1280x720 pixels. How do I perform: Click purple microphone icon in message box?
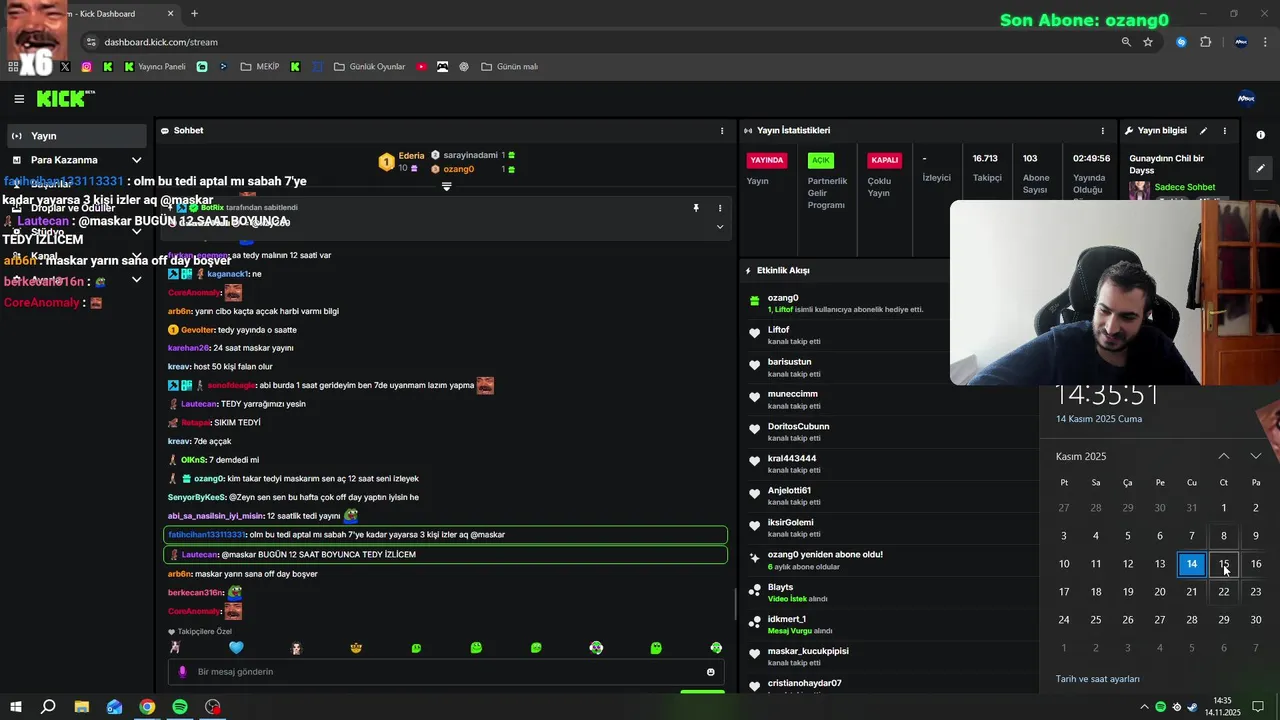182,672
